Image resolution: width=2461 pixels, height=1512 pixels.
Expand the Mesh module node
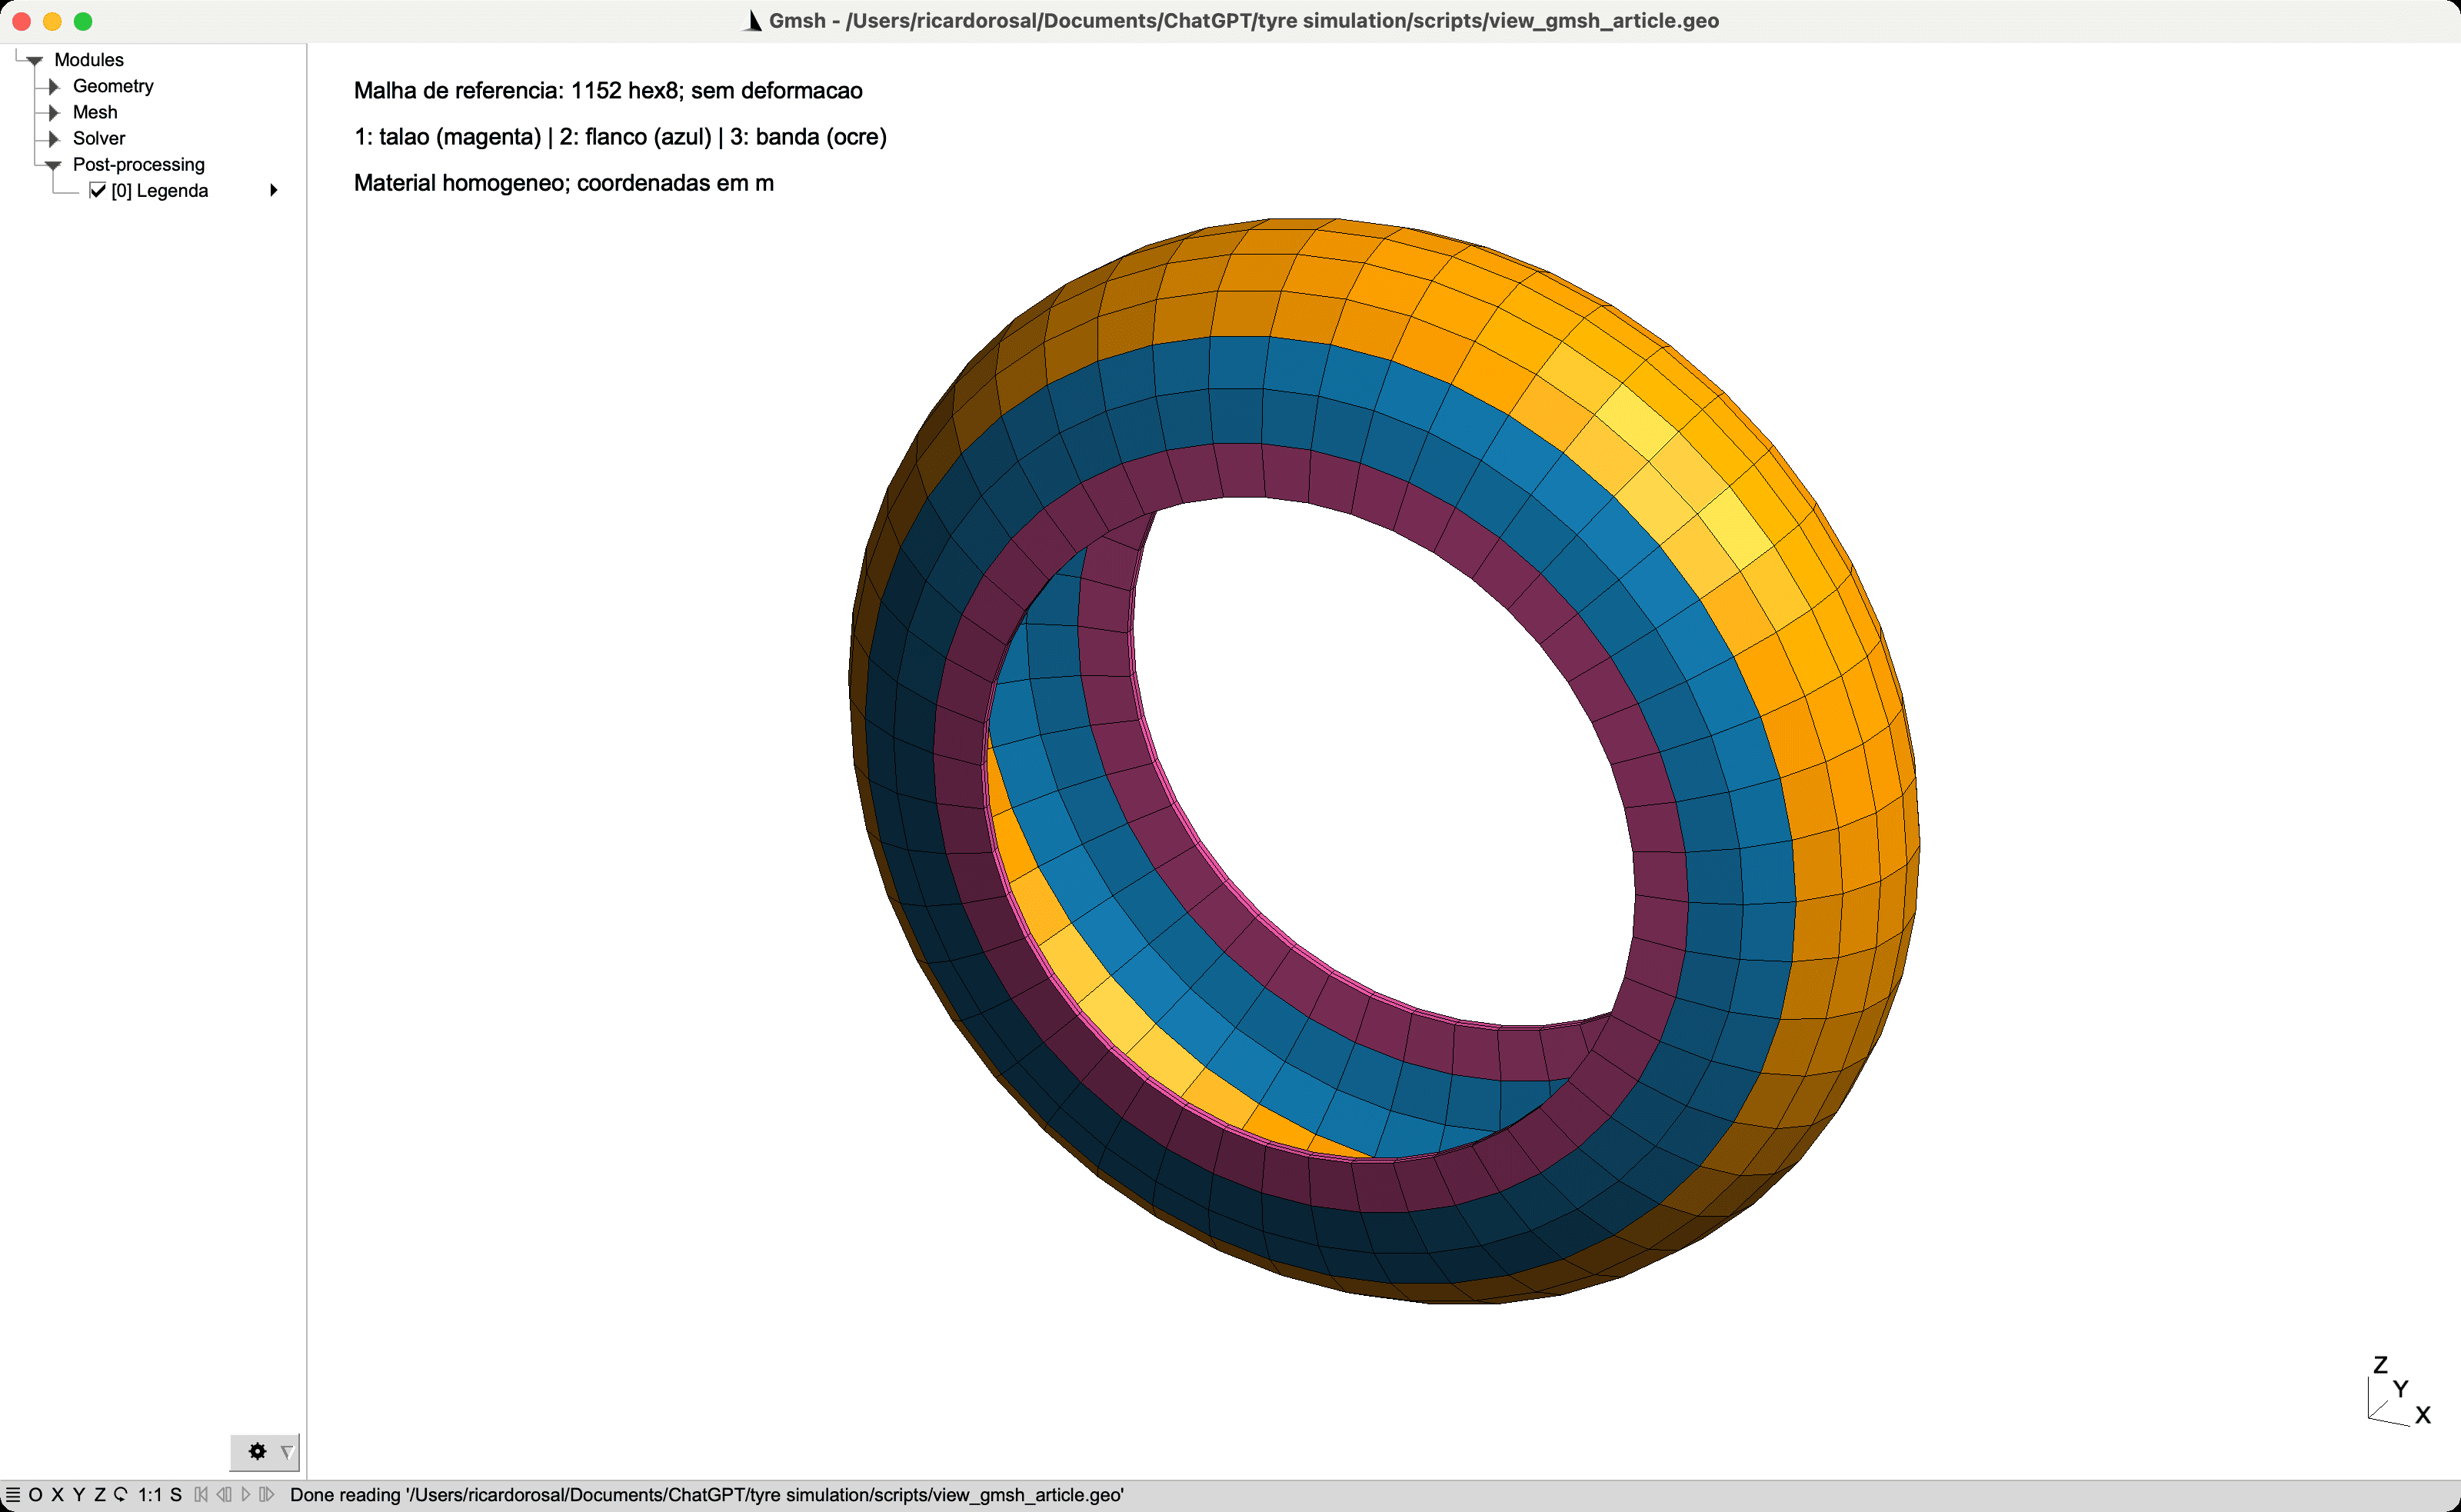coord(54,112)
